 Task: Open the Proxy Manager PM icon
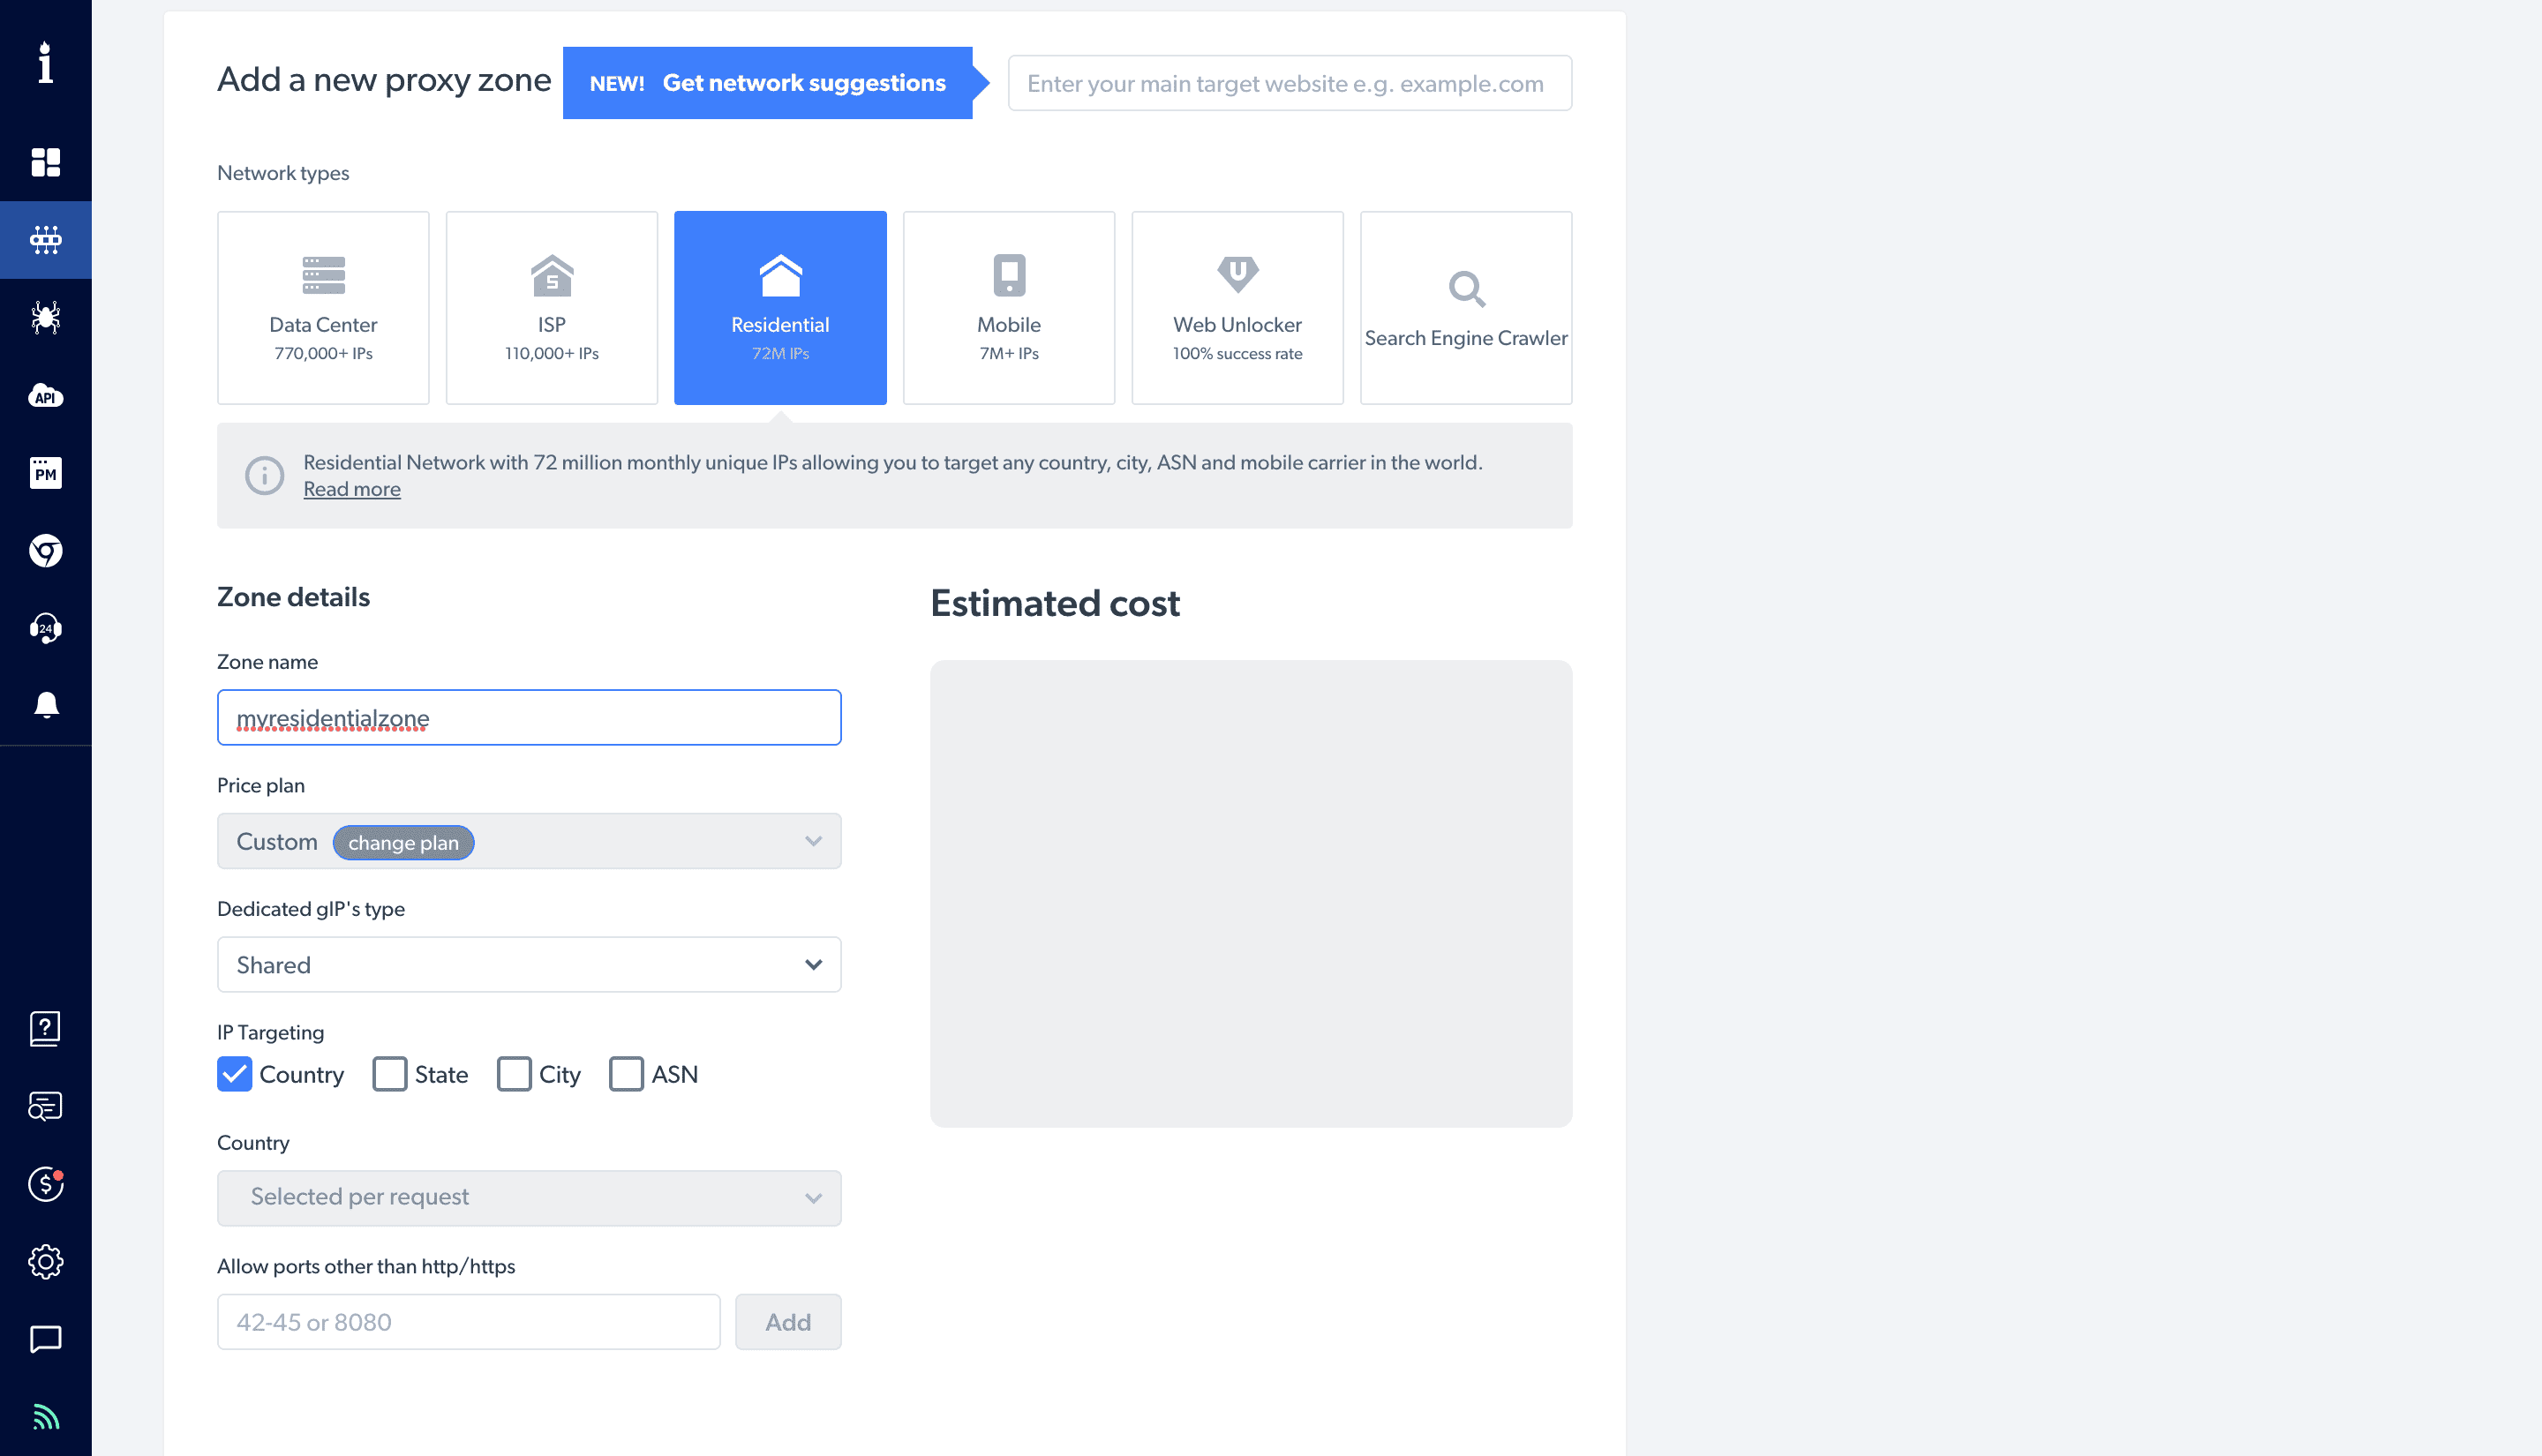pos(45,473)
